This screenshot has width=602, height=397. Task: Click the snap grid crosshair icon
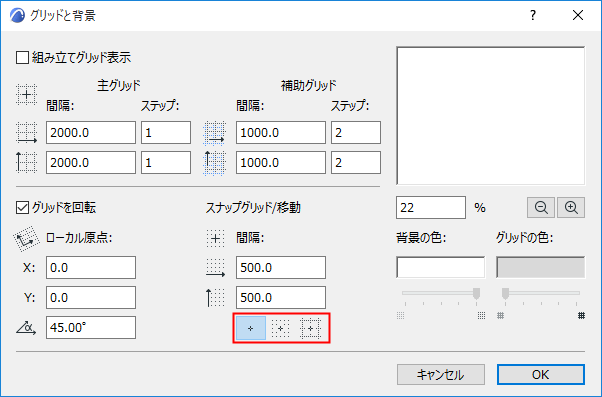coord(215,238)
